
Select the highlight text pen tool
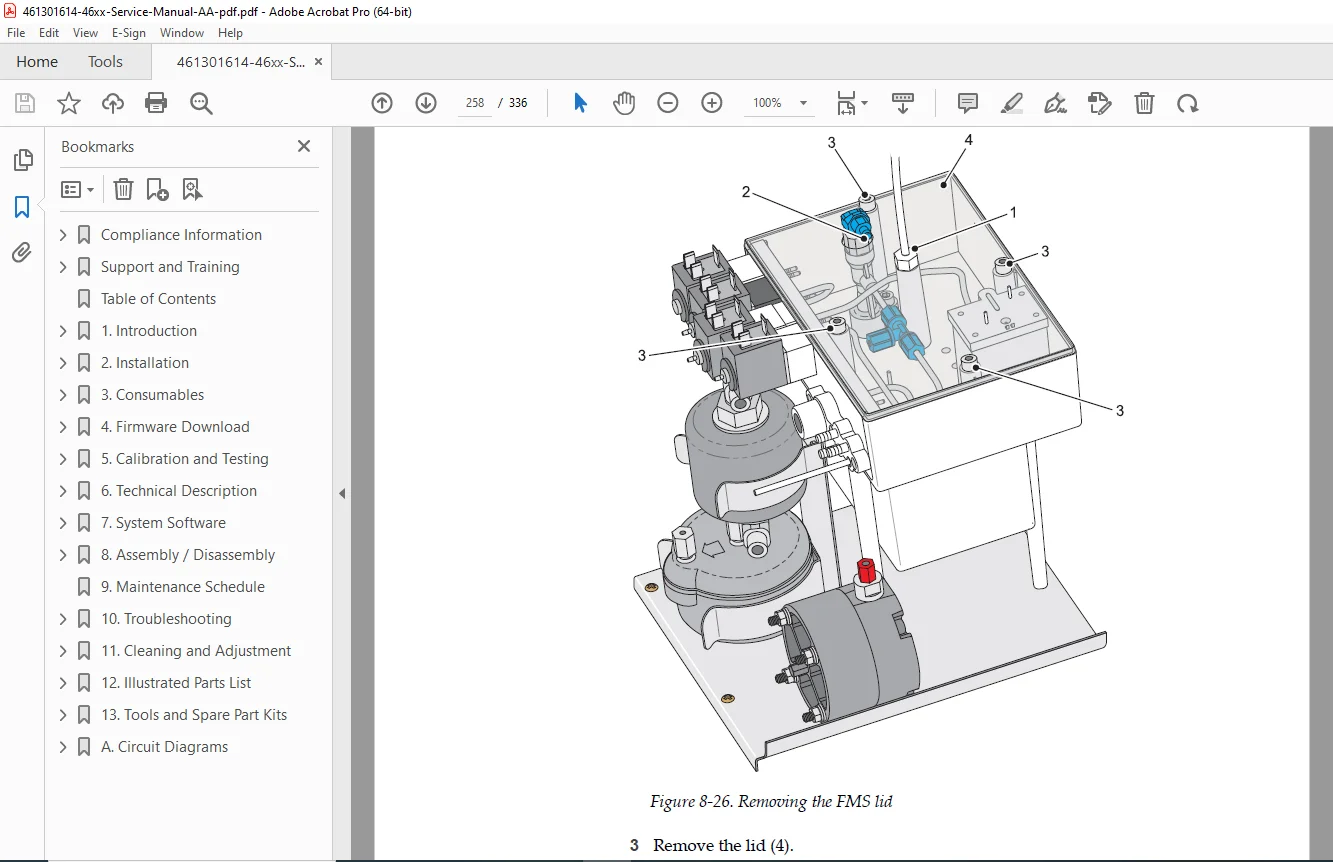(1011, 103)
